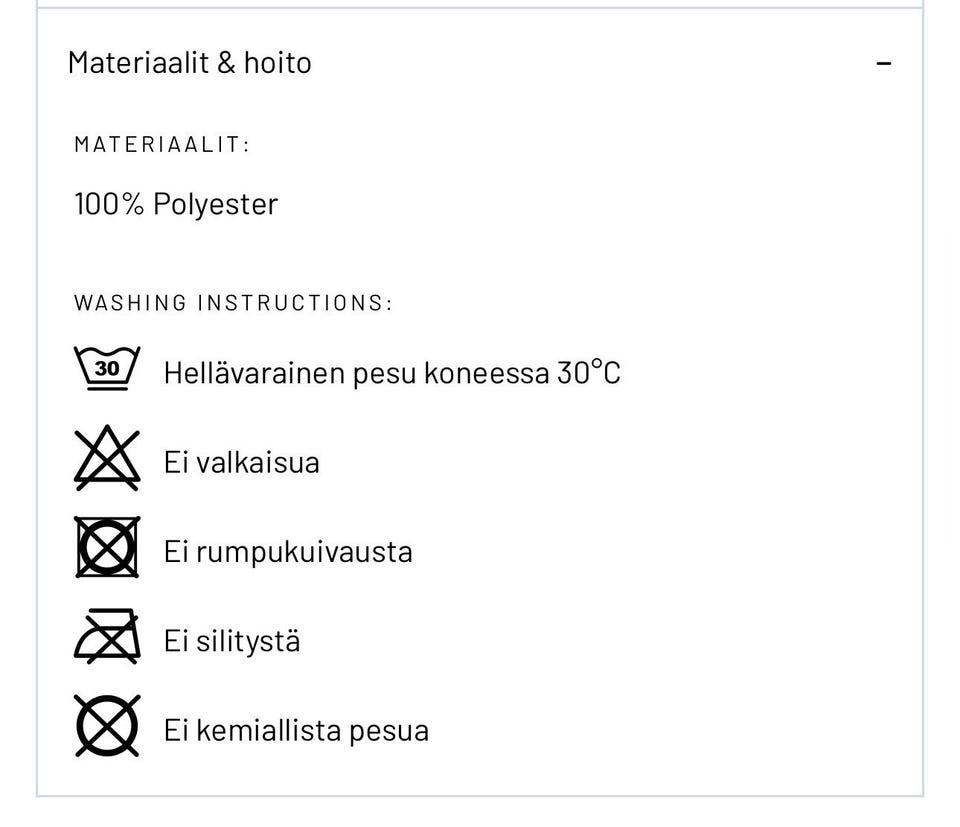Select the Ei kemiallista pesua entry
This screenshot has width=960, height=827.
coord(296,729)
